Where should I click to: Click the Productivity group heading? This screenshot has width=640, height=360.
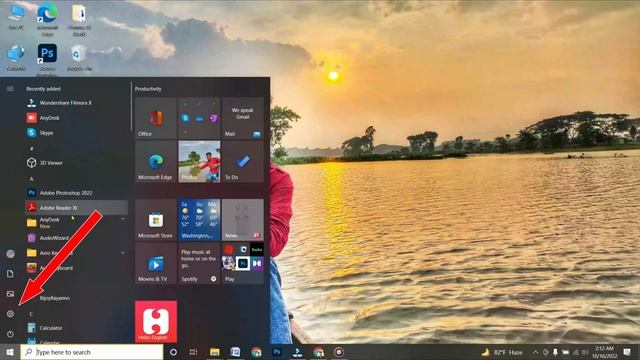tap(148, 89)
